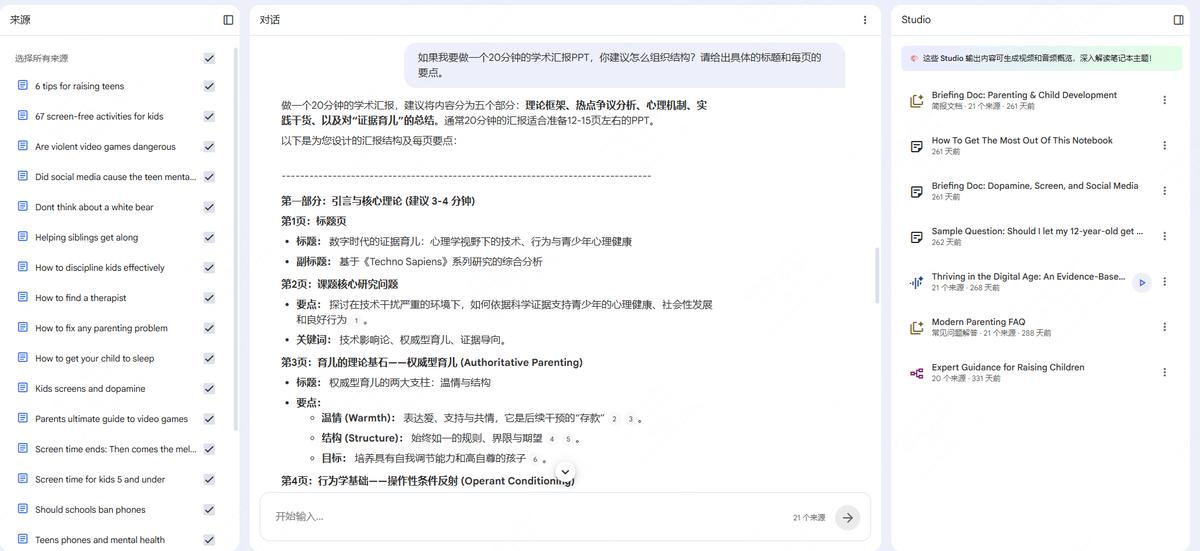The height and width of the screenshot is (551, 1200).
Task: Click the note icon for 'Dopamine, Screen, and Social Media'
Action: [916, 191]
